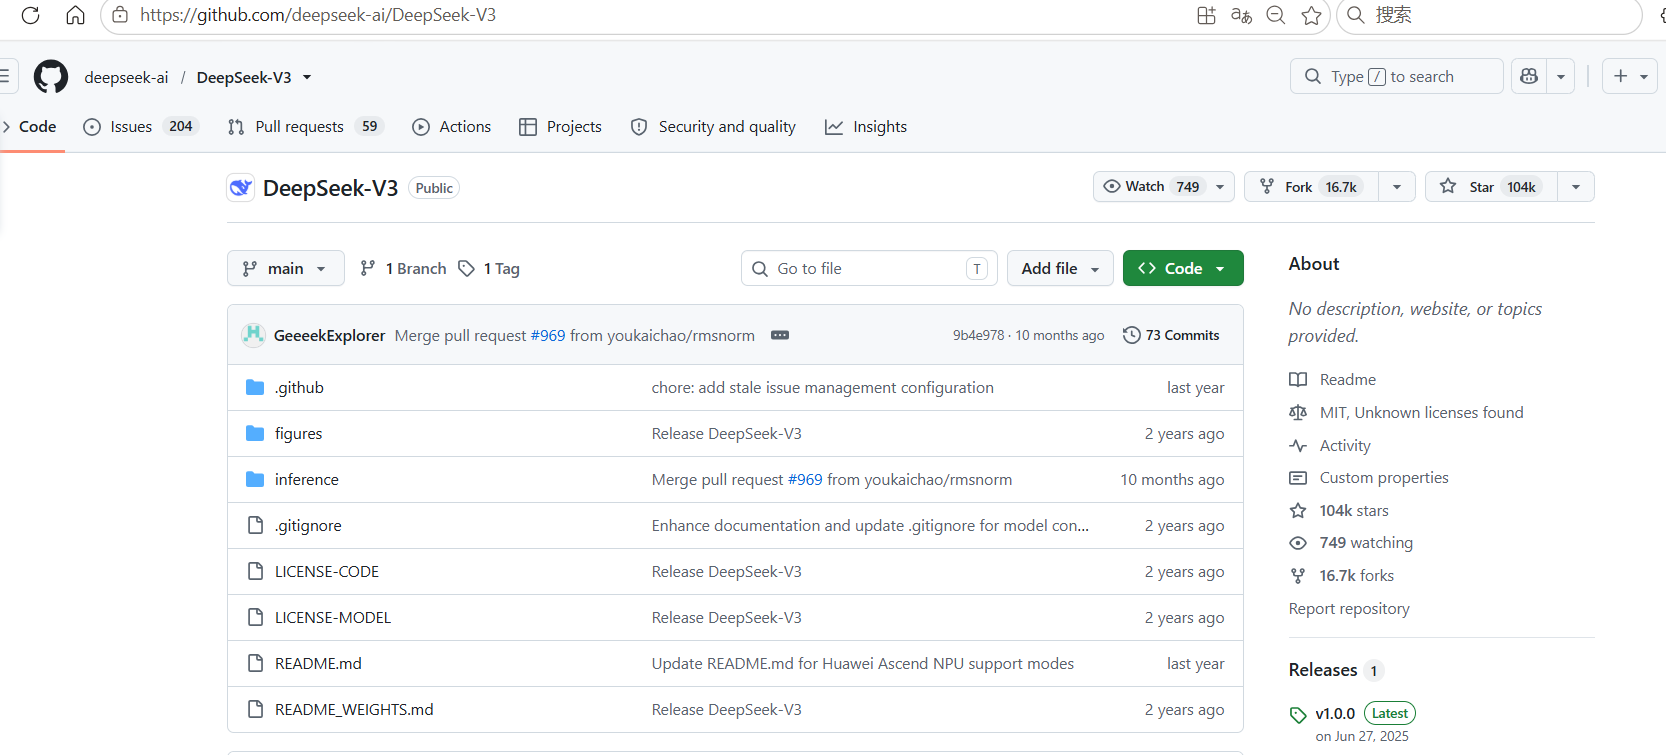The height and width of the screenshot is (755, 1666).
Task: Open commit hash 9b4e978
Action: [x=978, y=336]
